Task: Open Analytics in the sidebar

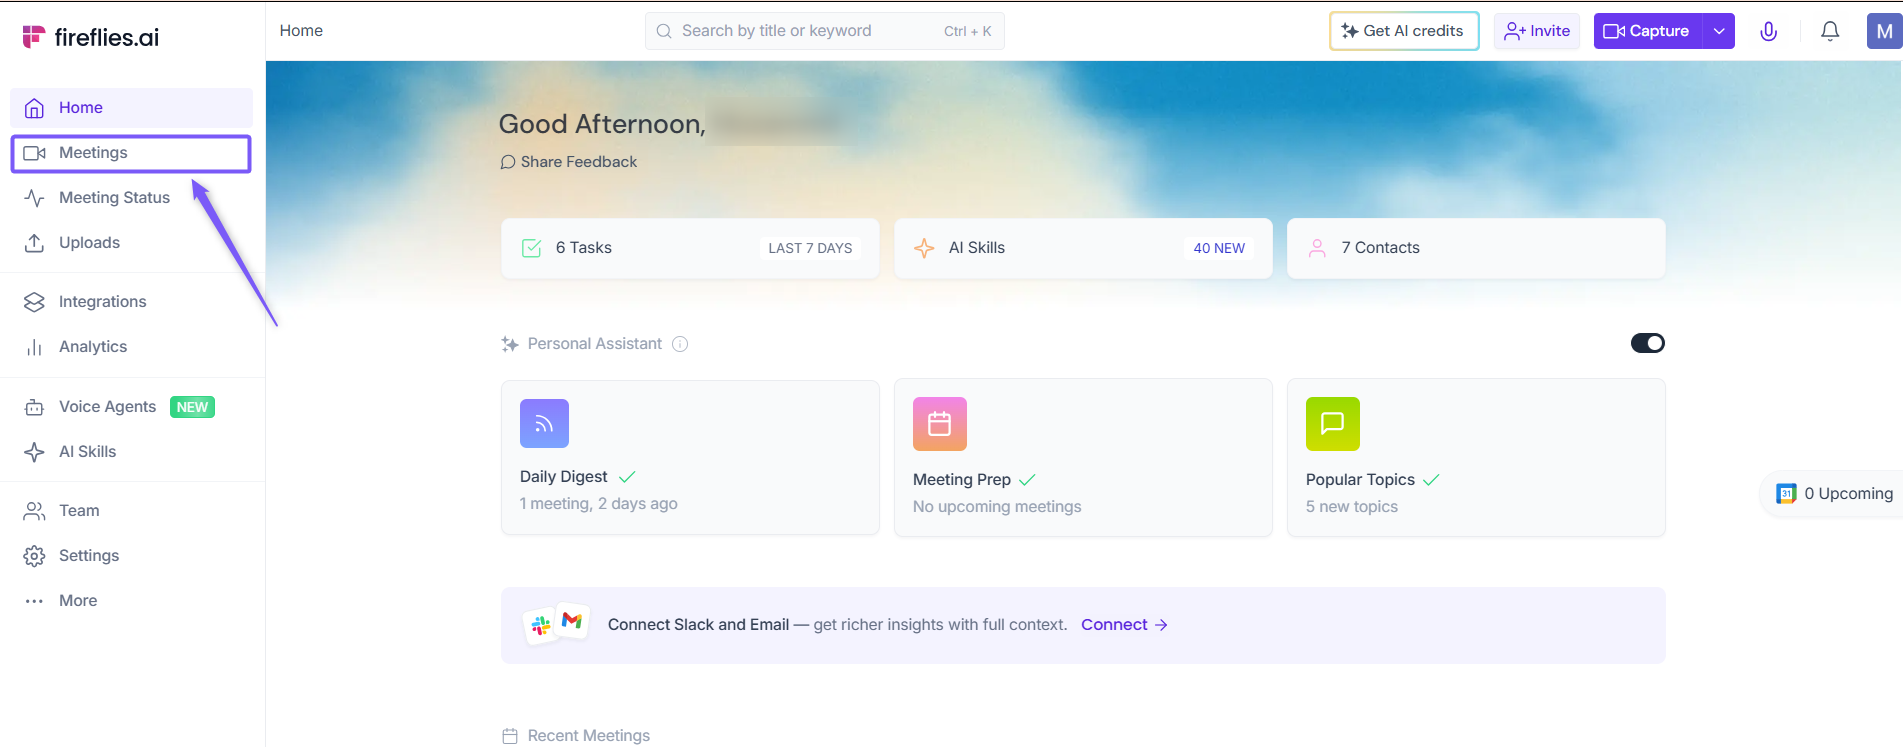Action: (131, 347)
